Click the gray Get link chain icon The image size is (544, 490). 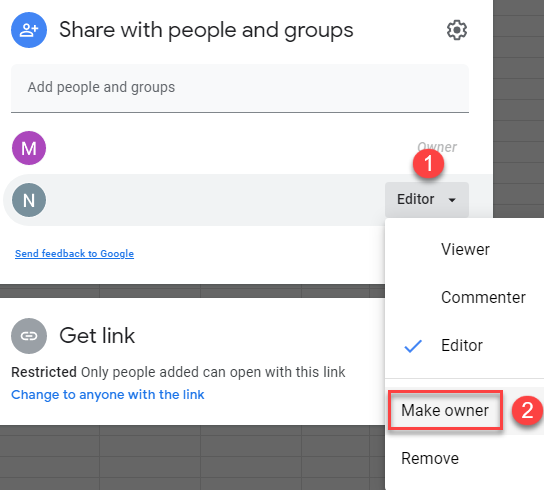[x=29, y=336]
